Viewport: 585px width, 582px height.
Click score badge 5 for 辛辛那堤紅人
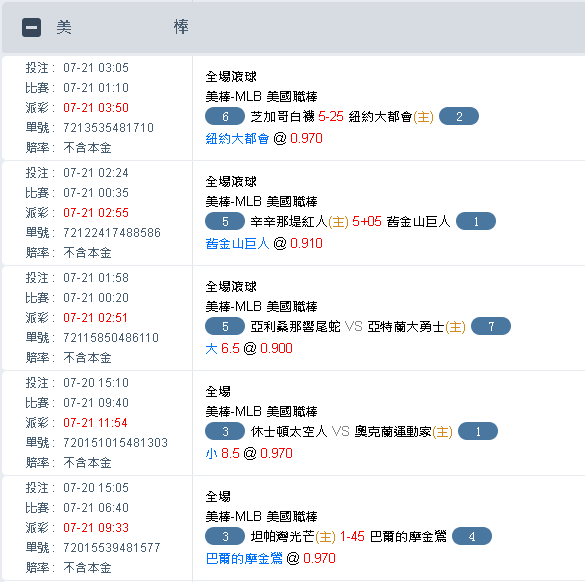pos(225,221)
